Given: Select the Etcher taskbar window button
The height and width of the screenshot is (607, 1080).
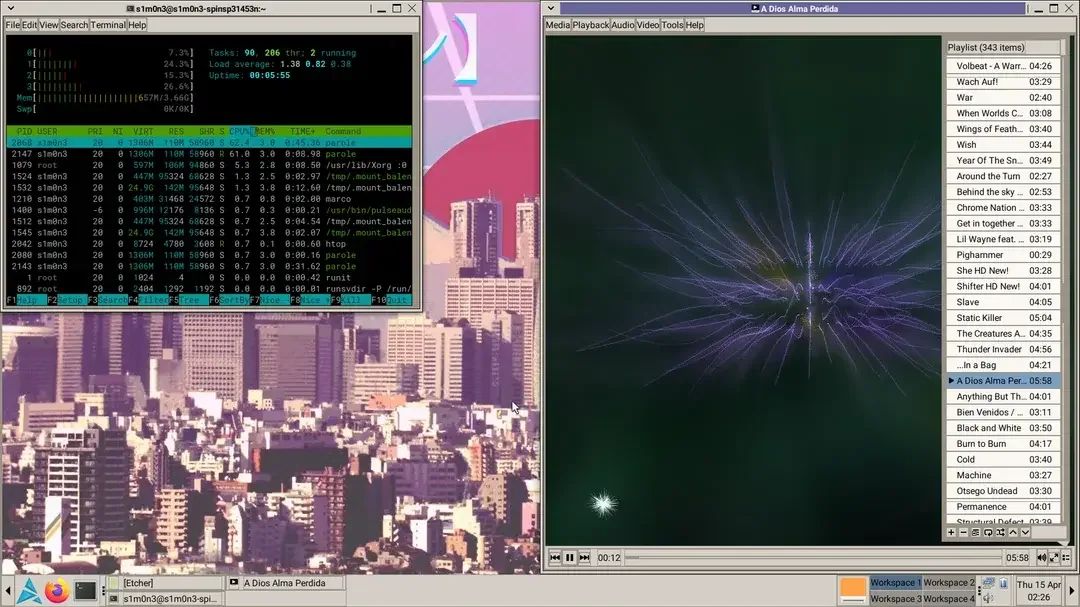Looking at the screenshot, I should 170,583.
